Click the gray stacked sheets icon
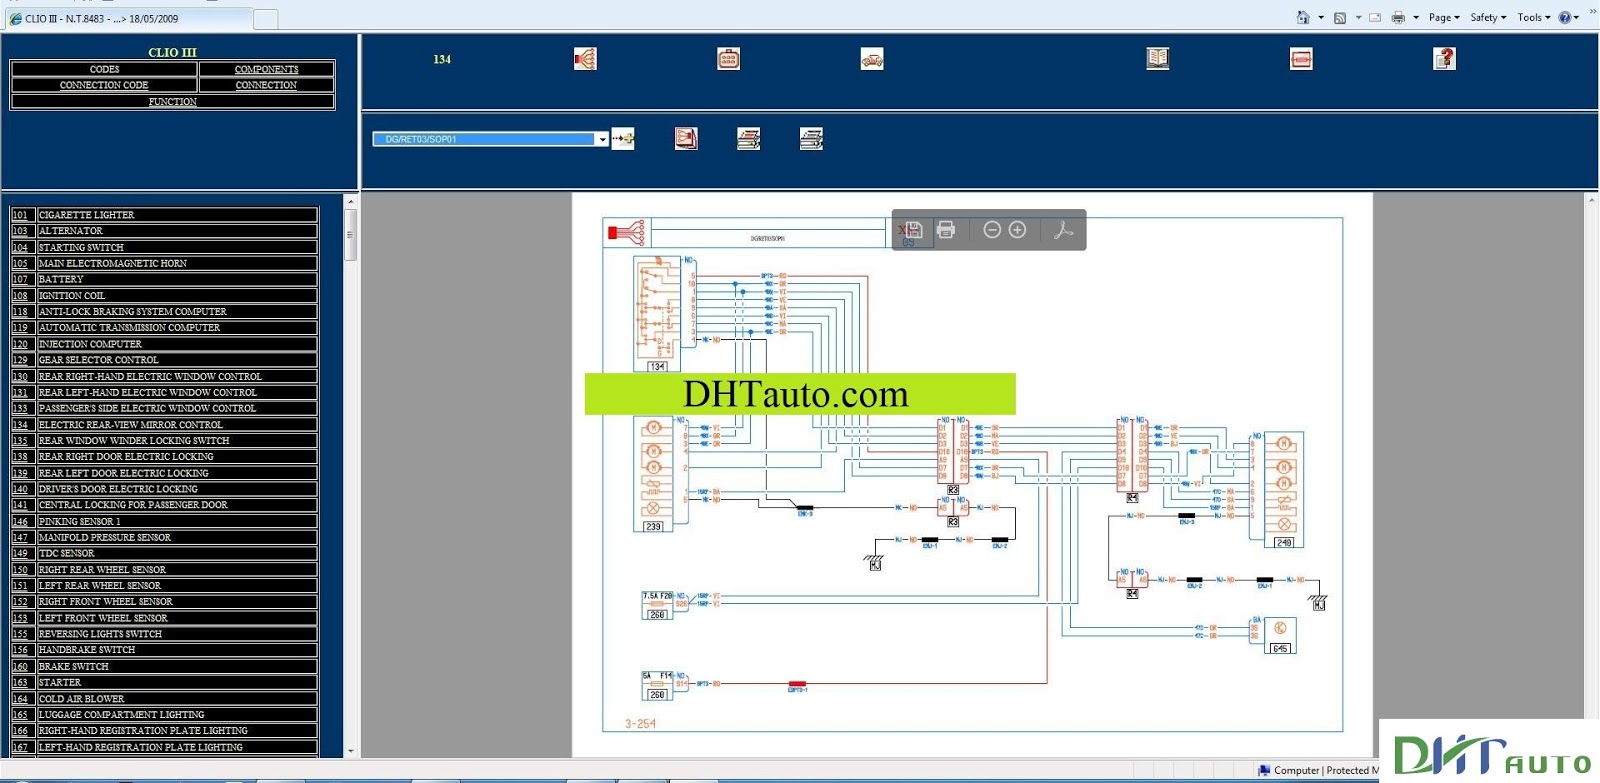The height and width of the screenshot is (783, 1600). (x=811, y=138)
